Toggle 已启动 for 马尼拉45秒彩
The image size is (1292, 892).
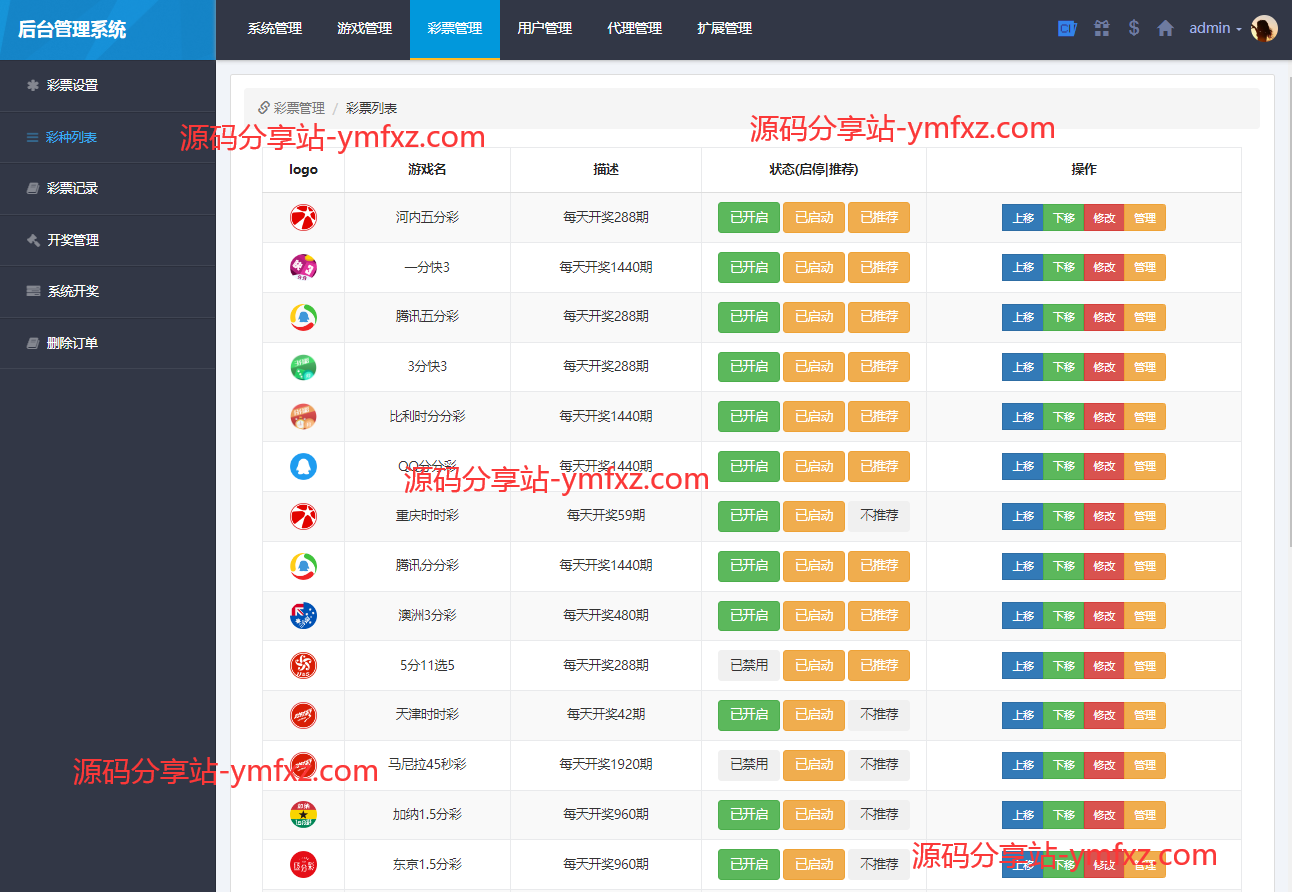tap(814, 765)
